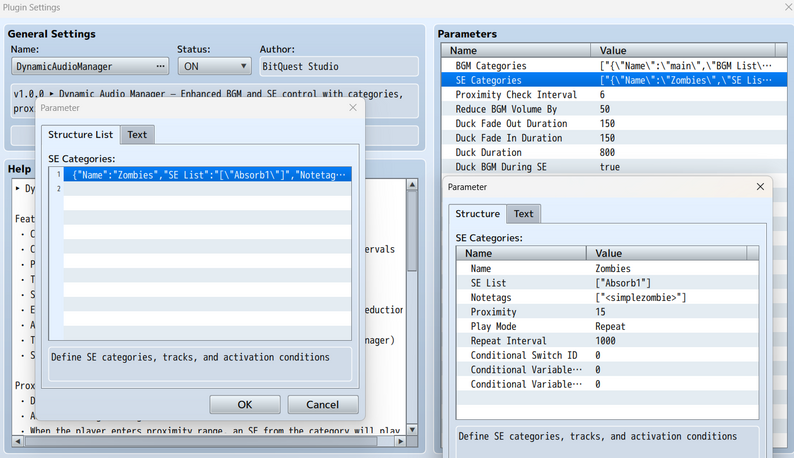Switch to the Structure List tab
Image resolution: width=794 pixels, height=458 pixels.
pyautogui.click(x=81, y=135)
